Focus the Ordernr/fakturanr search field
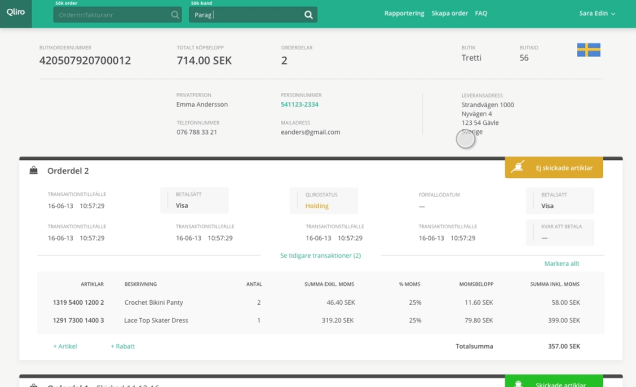Screen dimensions: 636x387 (117, 15)
